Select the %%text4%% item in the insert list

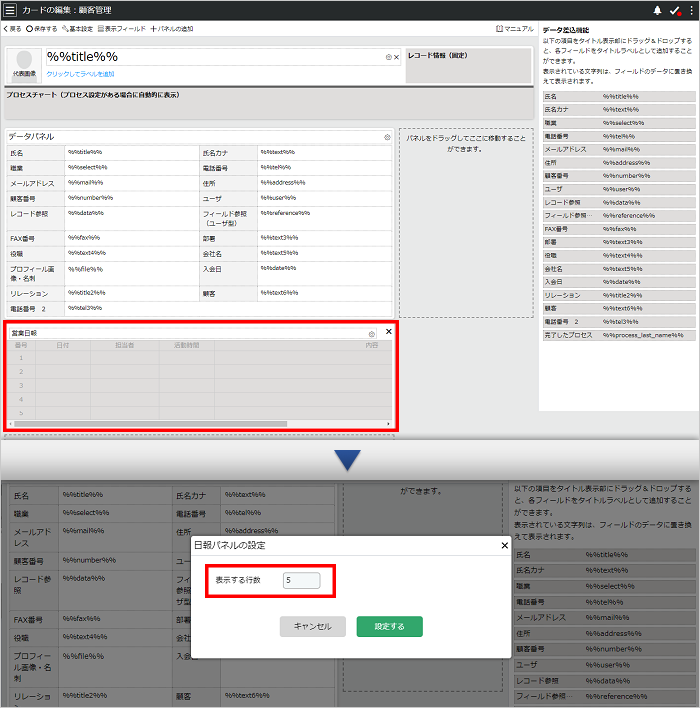619,256
